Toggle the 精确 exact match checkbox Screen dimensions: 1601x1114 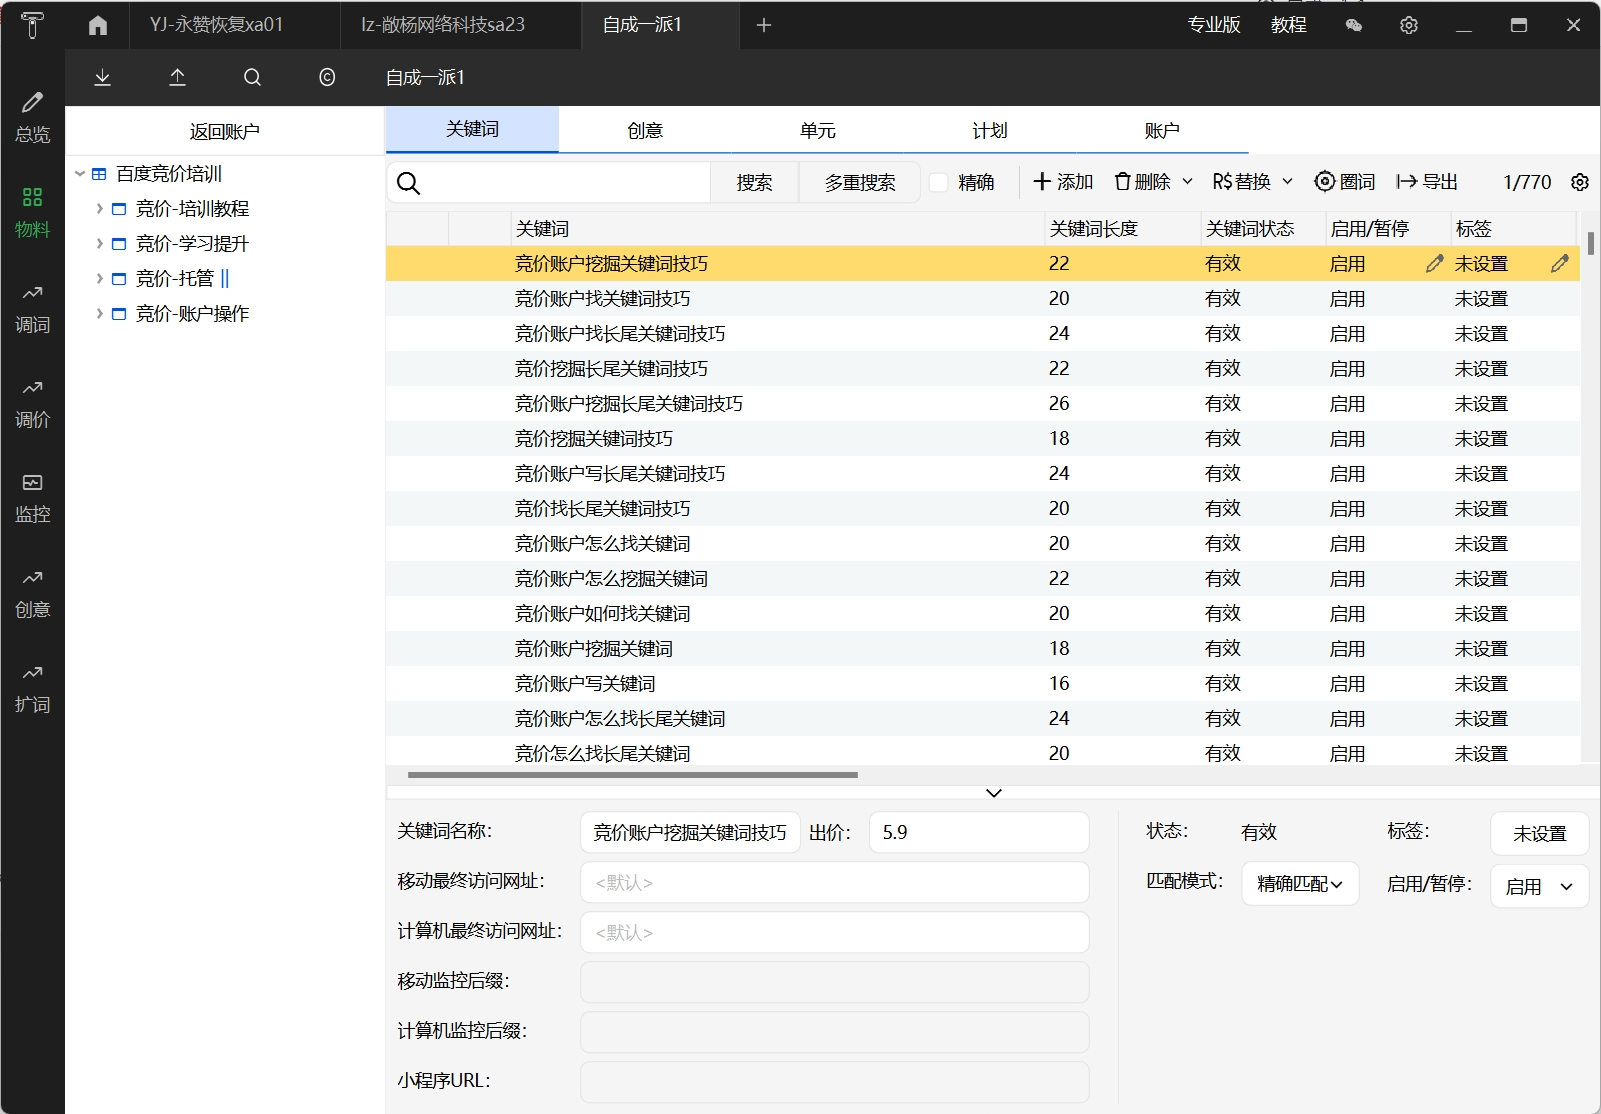click(x=939, y=182)
